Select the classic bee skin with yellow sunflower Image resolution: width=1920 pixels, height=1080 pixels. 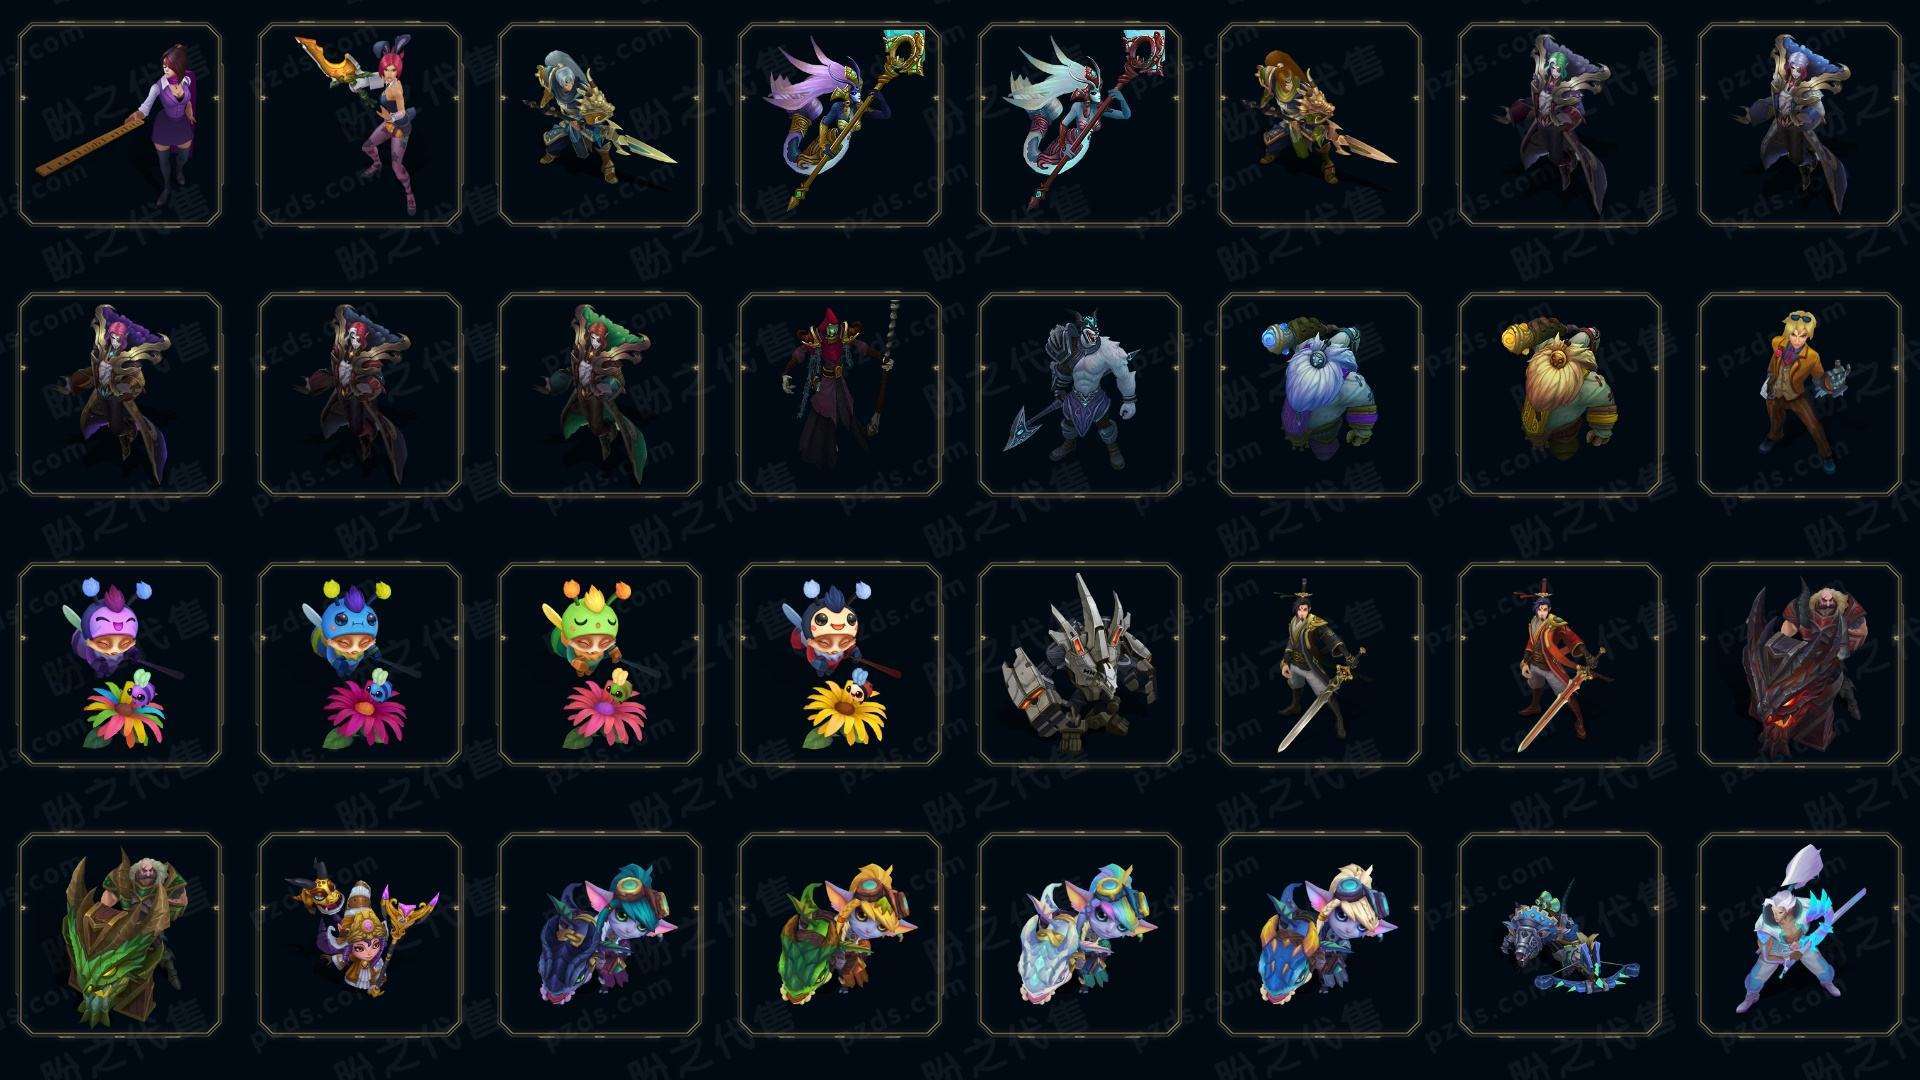click(x=840, y=664)
